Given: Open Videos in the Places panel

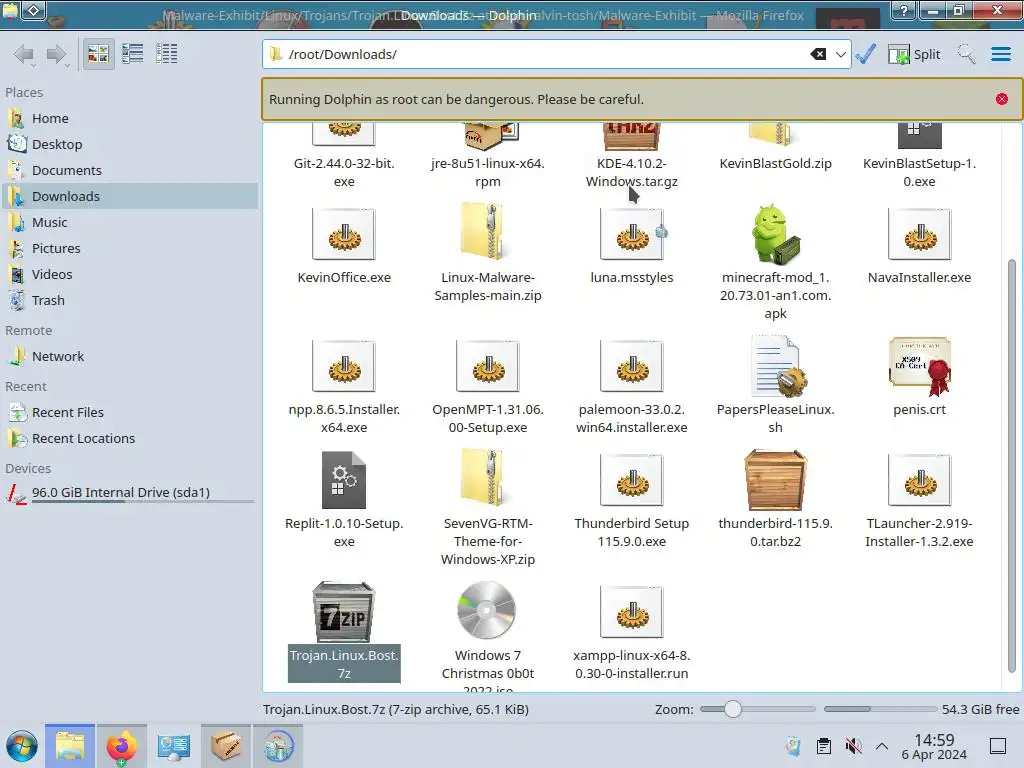Looking at the screenshot, I should click(130, 275).
